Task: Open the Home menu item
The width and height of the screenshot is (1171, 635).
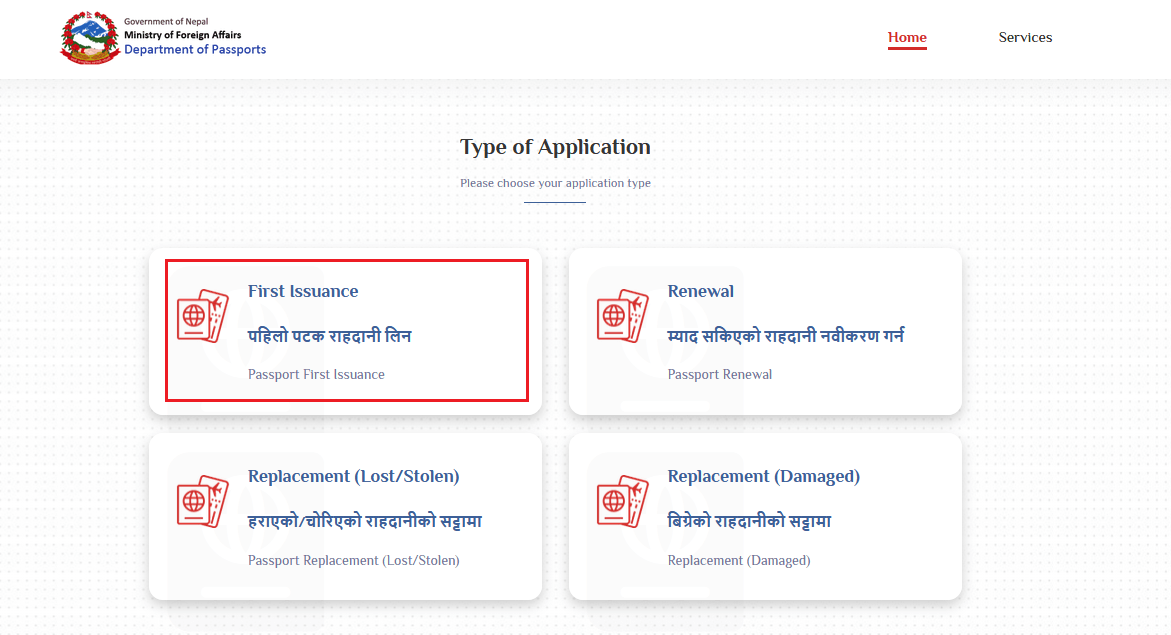Action: pos(907,38)
